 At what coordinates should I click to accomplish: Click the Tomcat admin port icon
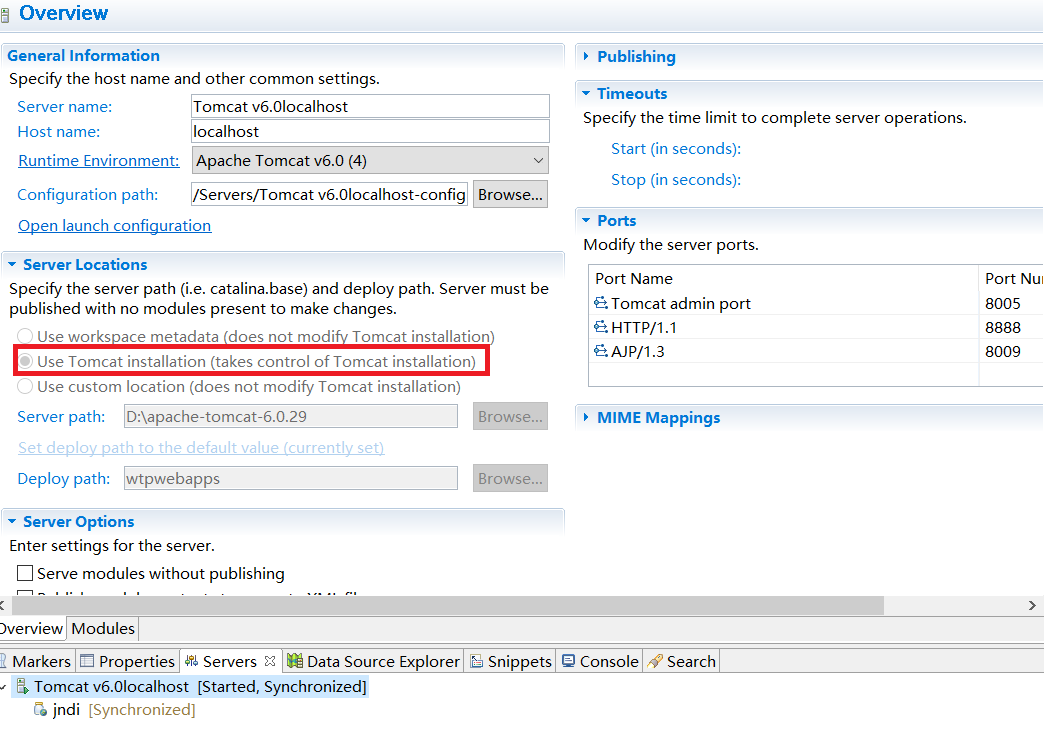(601, 303)
